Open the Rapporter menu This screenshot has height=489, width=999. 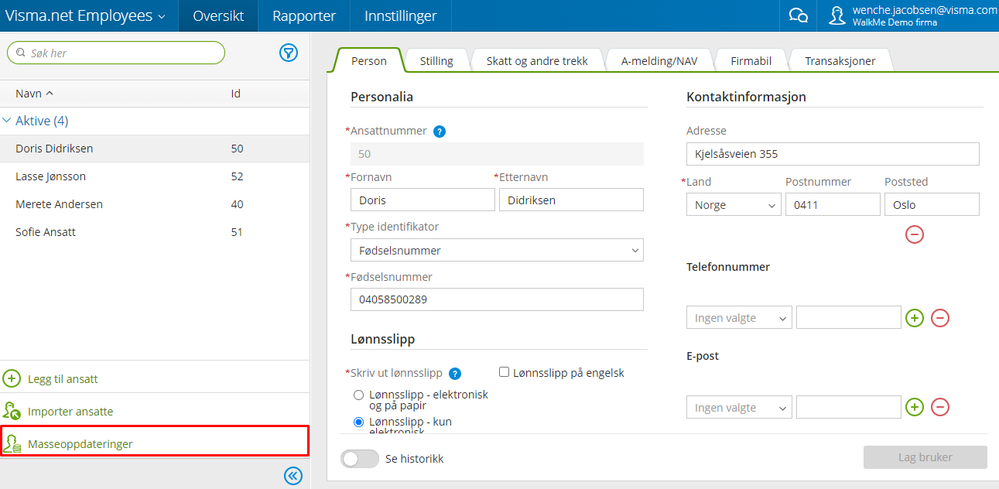click(x=304, y=16)
